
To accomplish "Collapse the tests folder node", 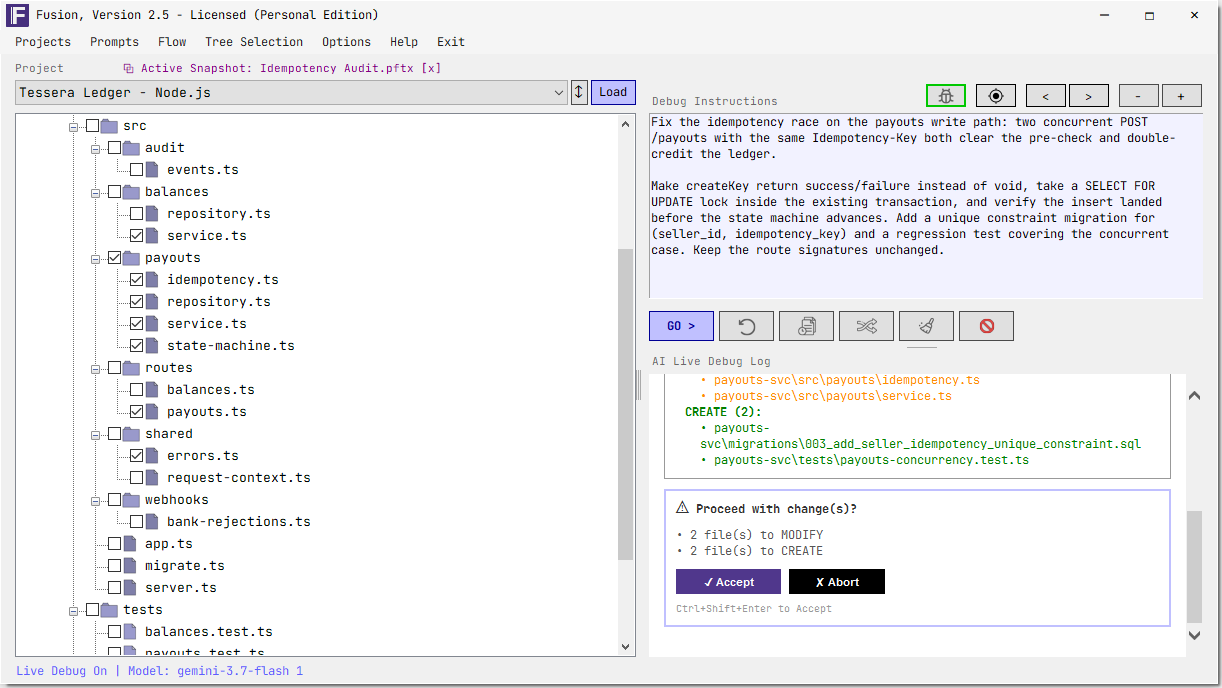I will pos(74,610).
